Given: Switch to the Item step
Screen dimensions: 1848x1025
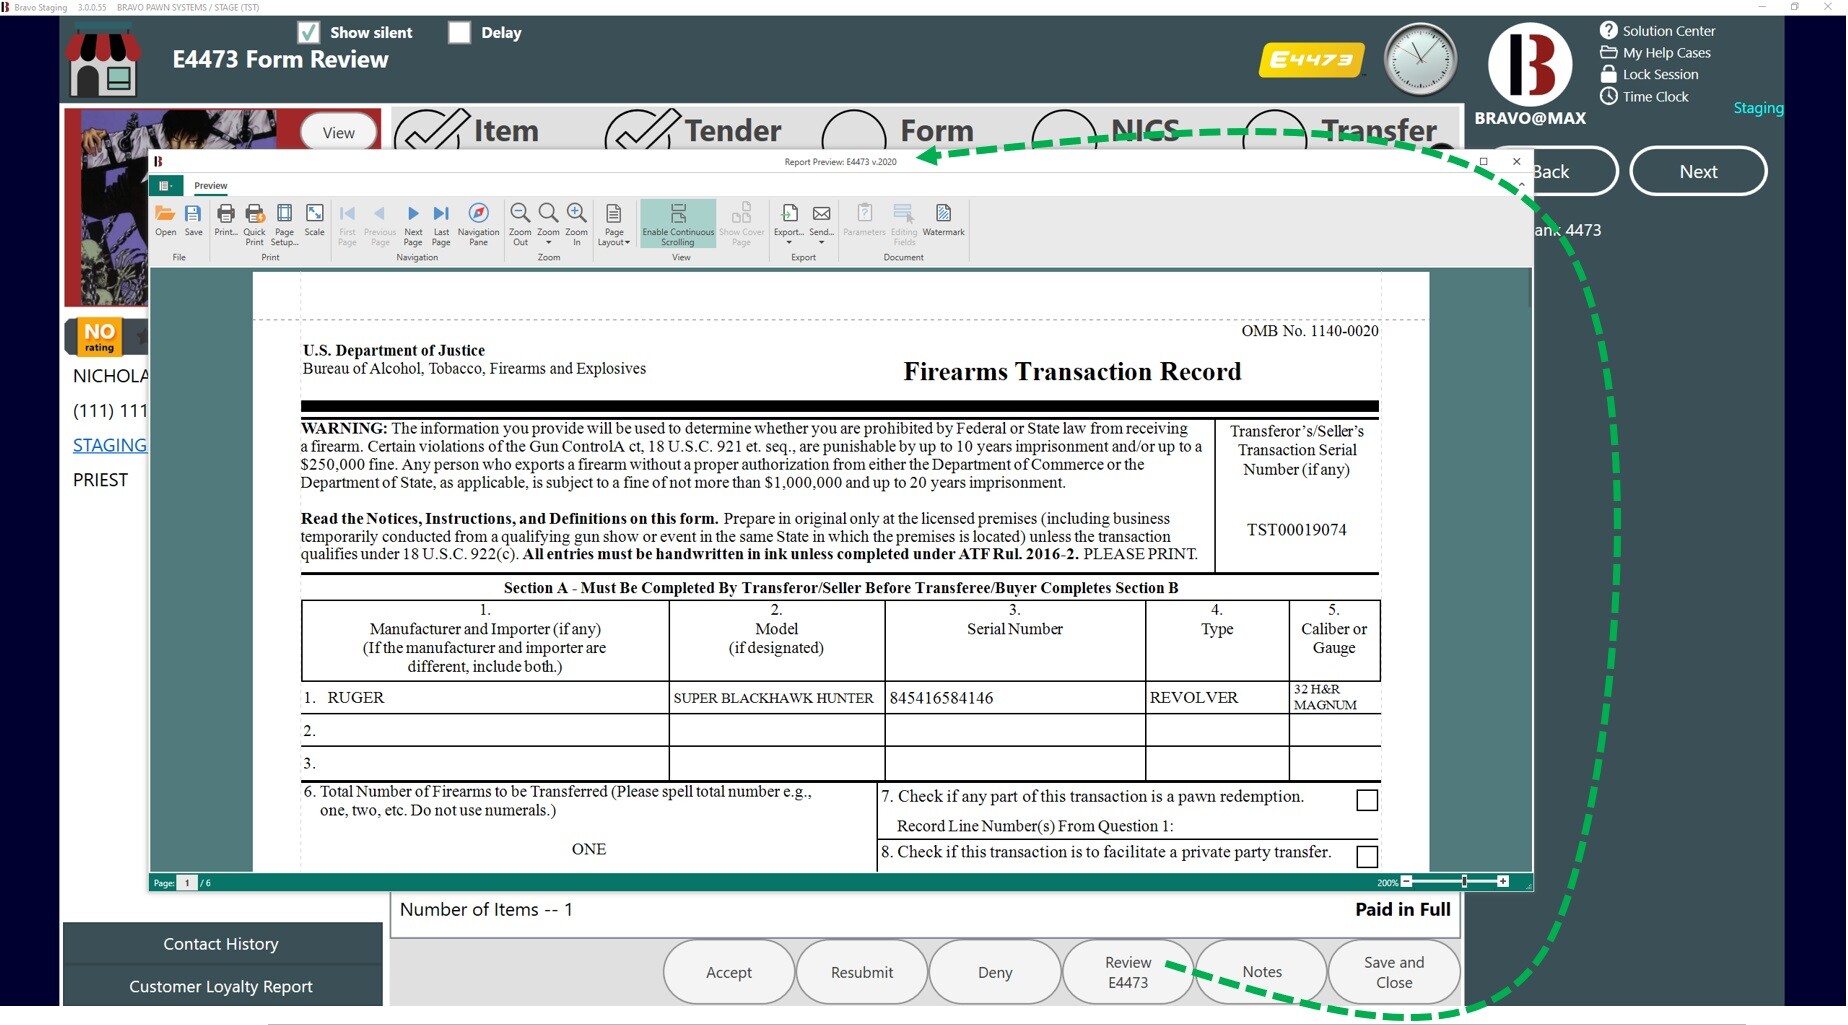Looking at the screenshot, I should tap(467, 130).
